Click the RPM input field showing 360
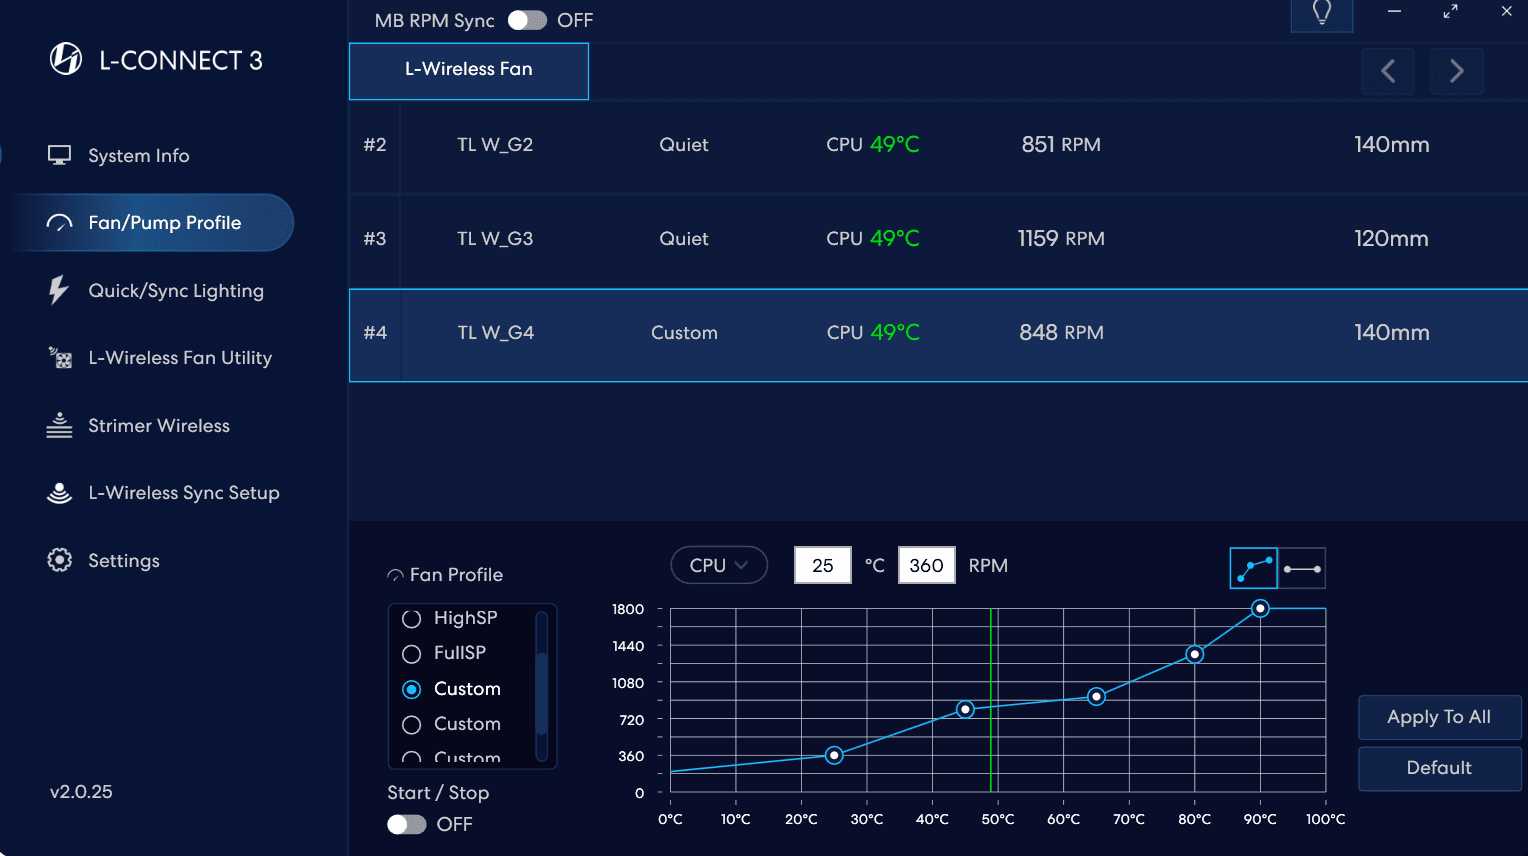1528x856 pixels. (927, 565)
